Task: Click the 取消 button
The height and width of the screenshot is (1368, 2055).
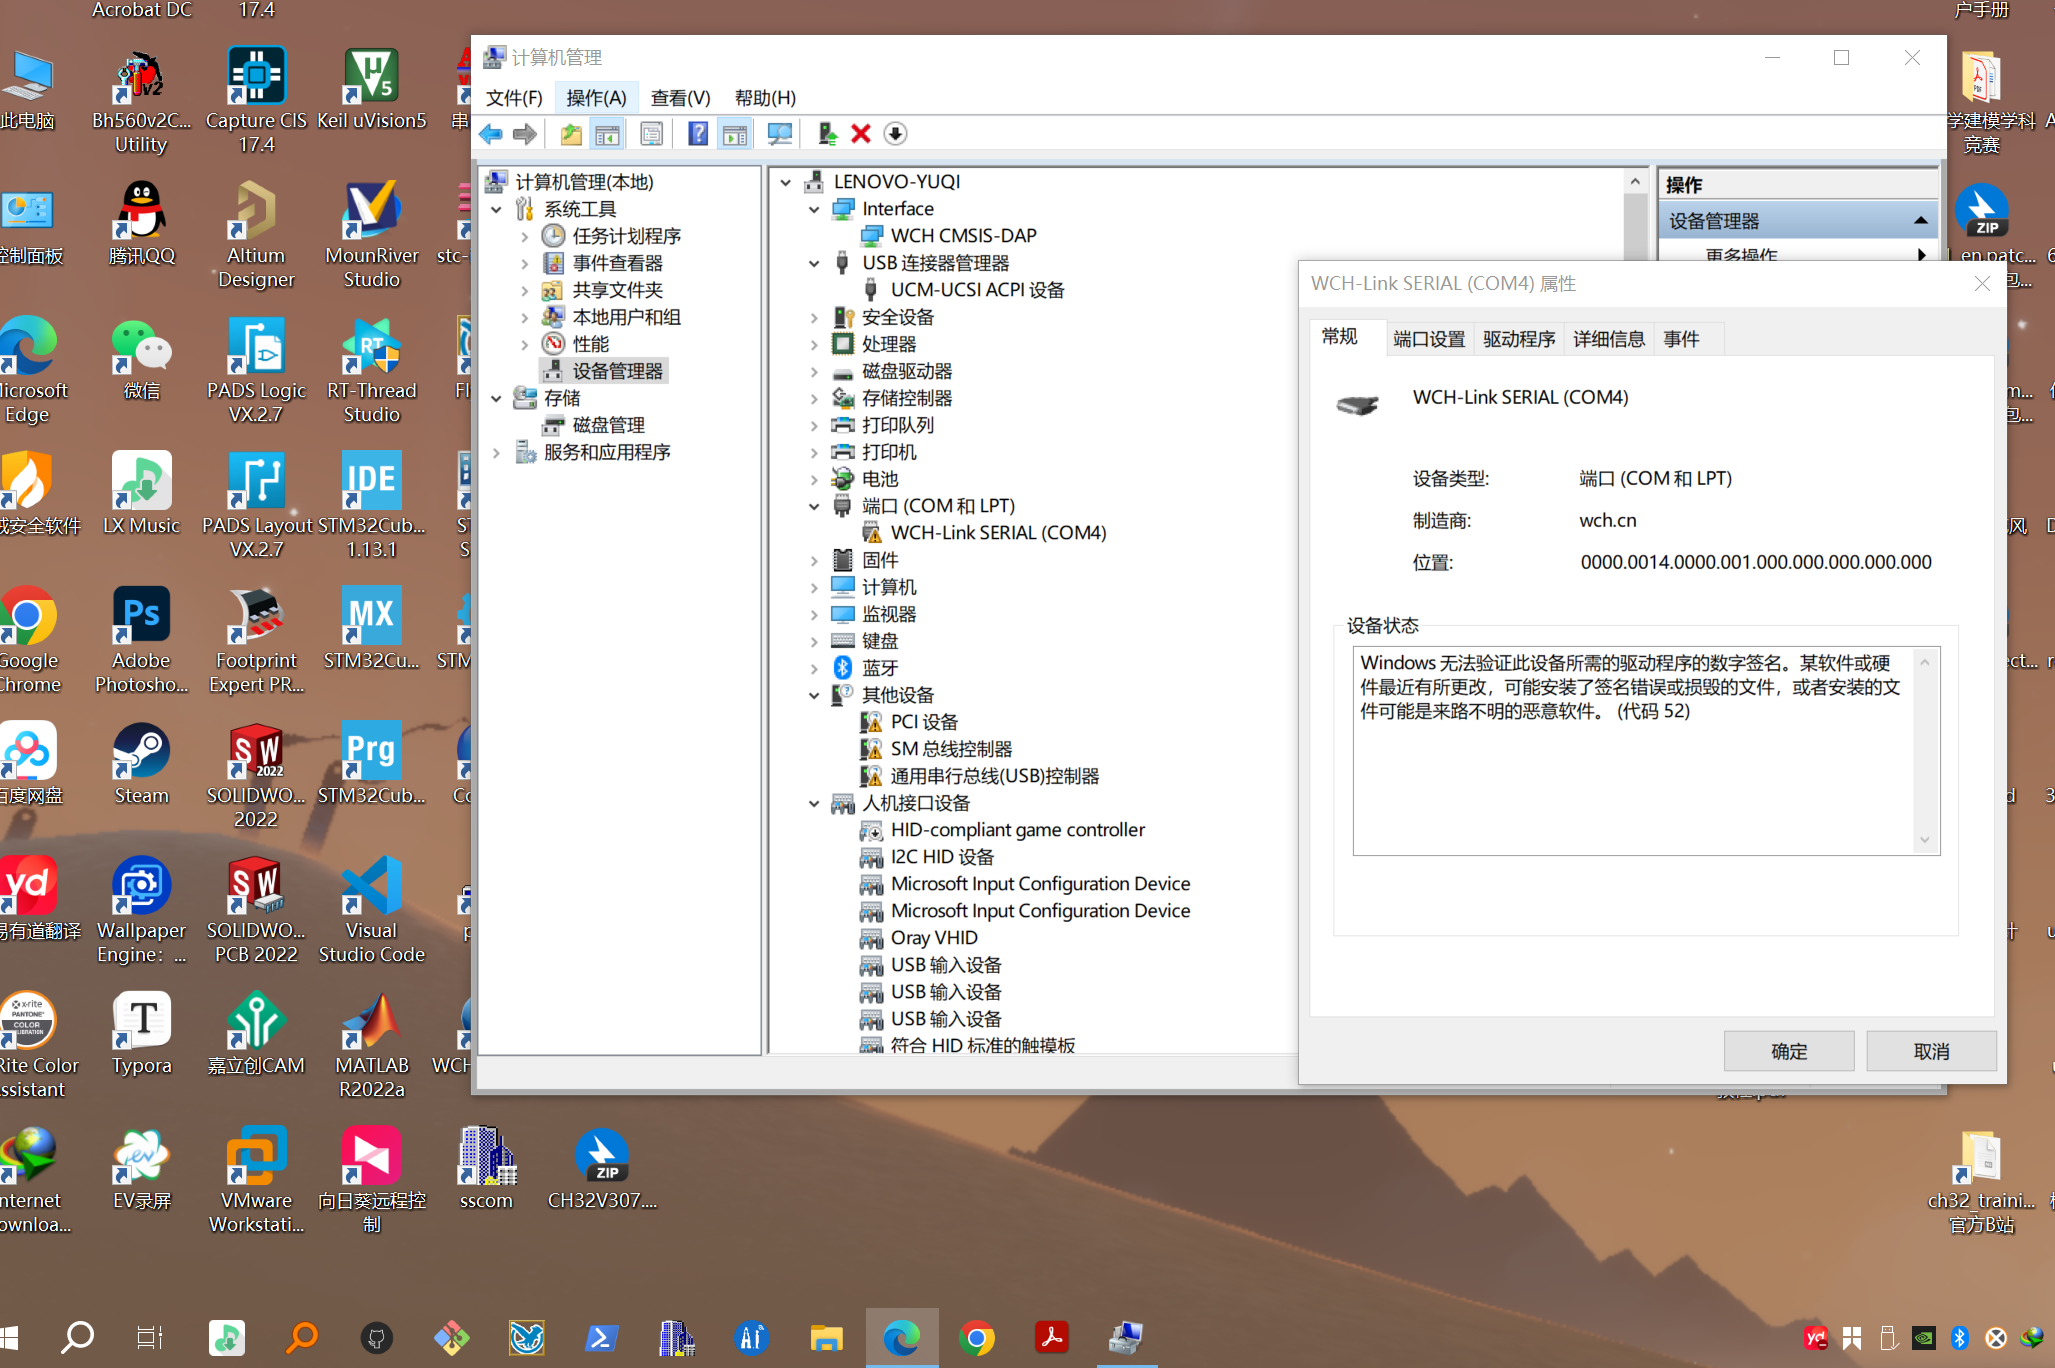Action: click(x=1931, y=1051)
